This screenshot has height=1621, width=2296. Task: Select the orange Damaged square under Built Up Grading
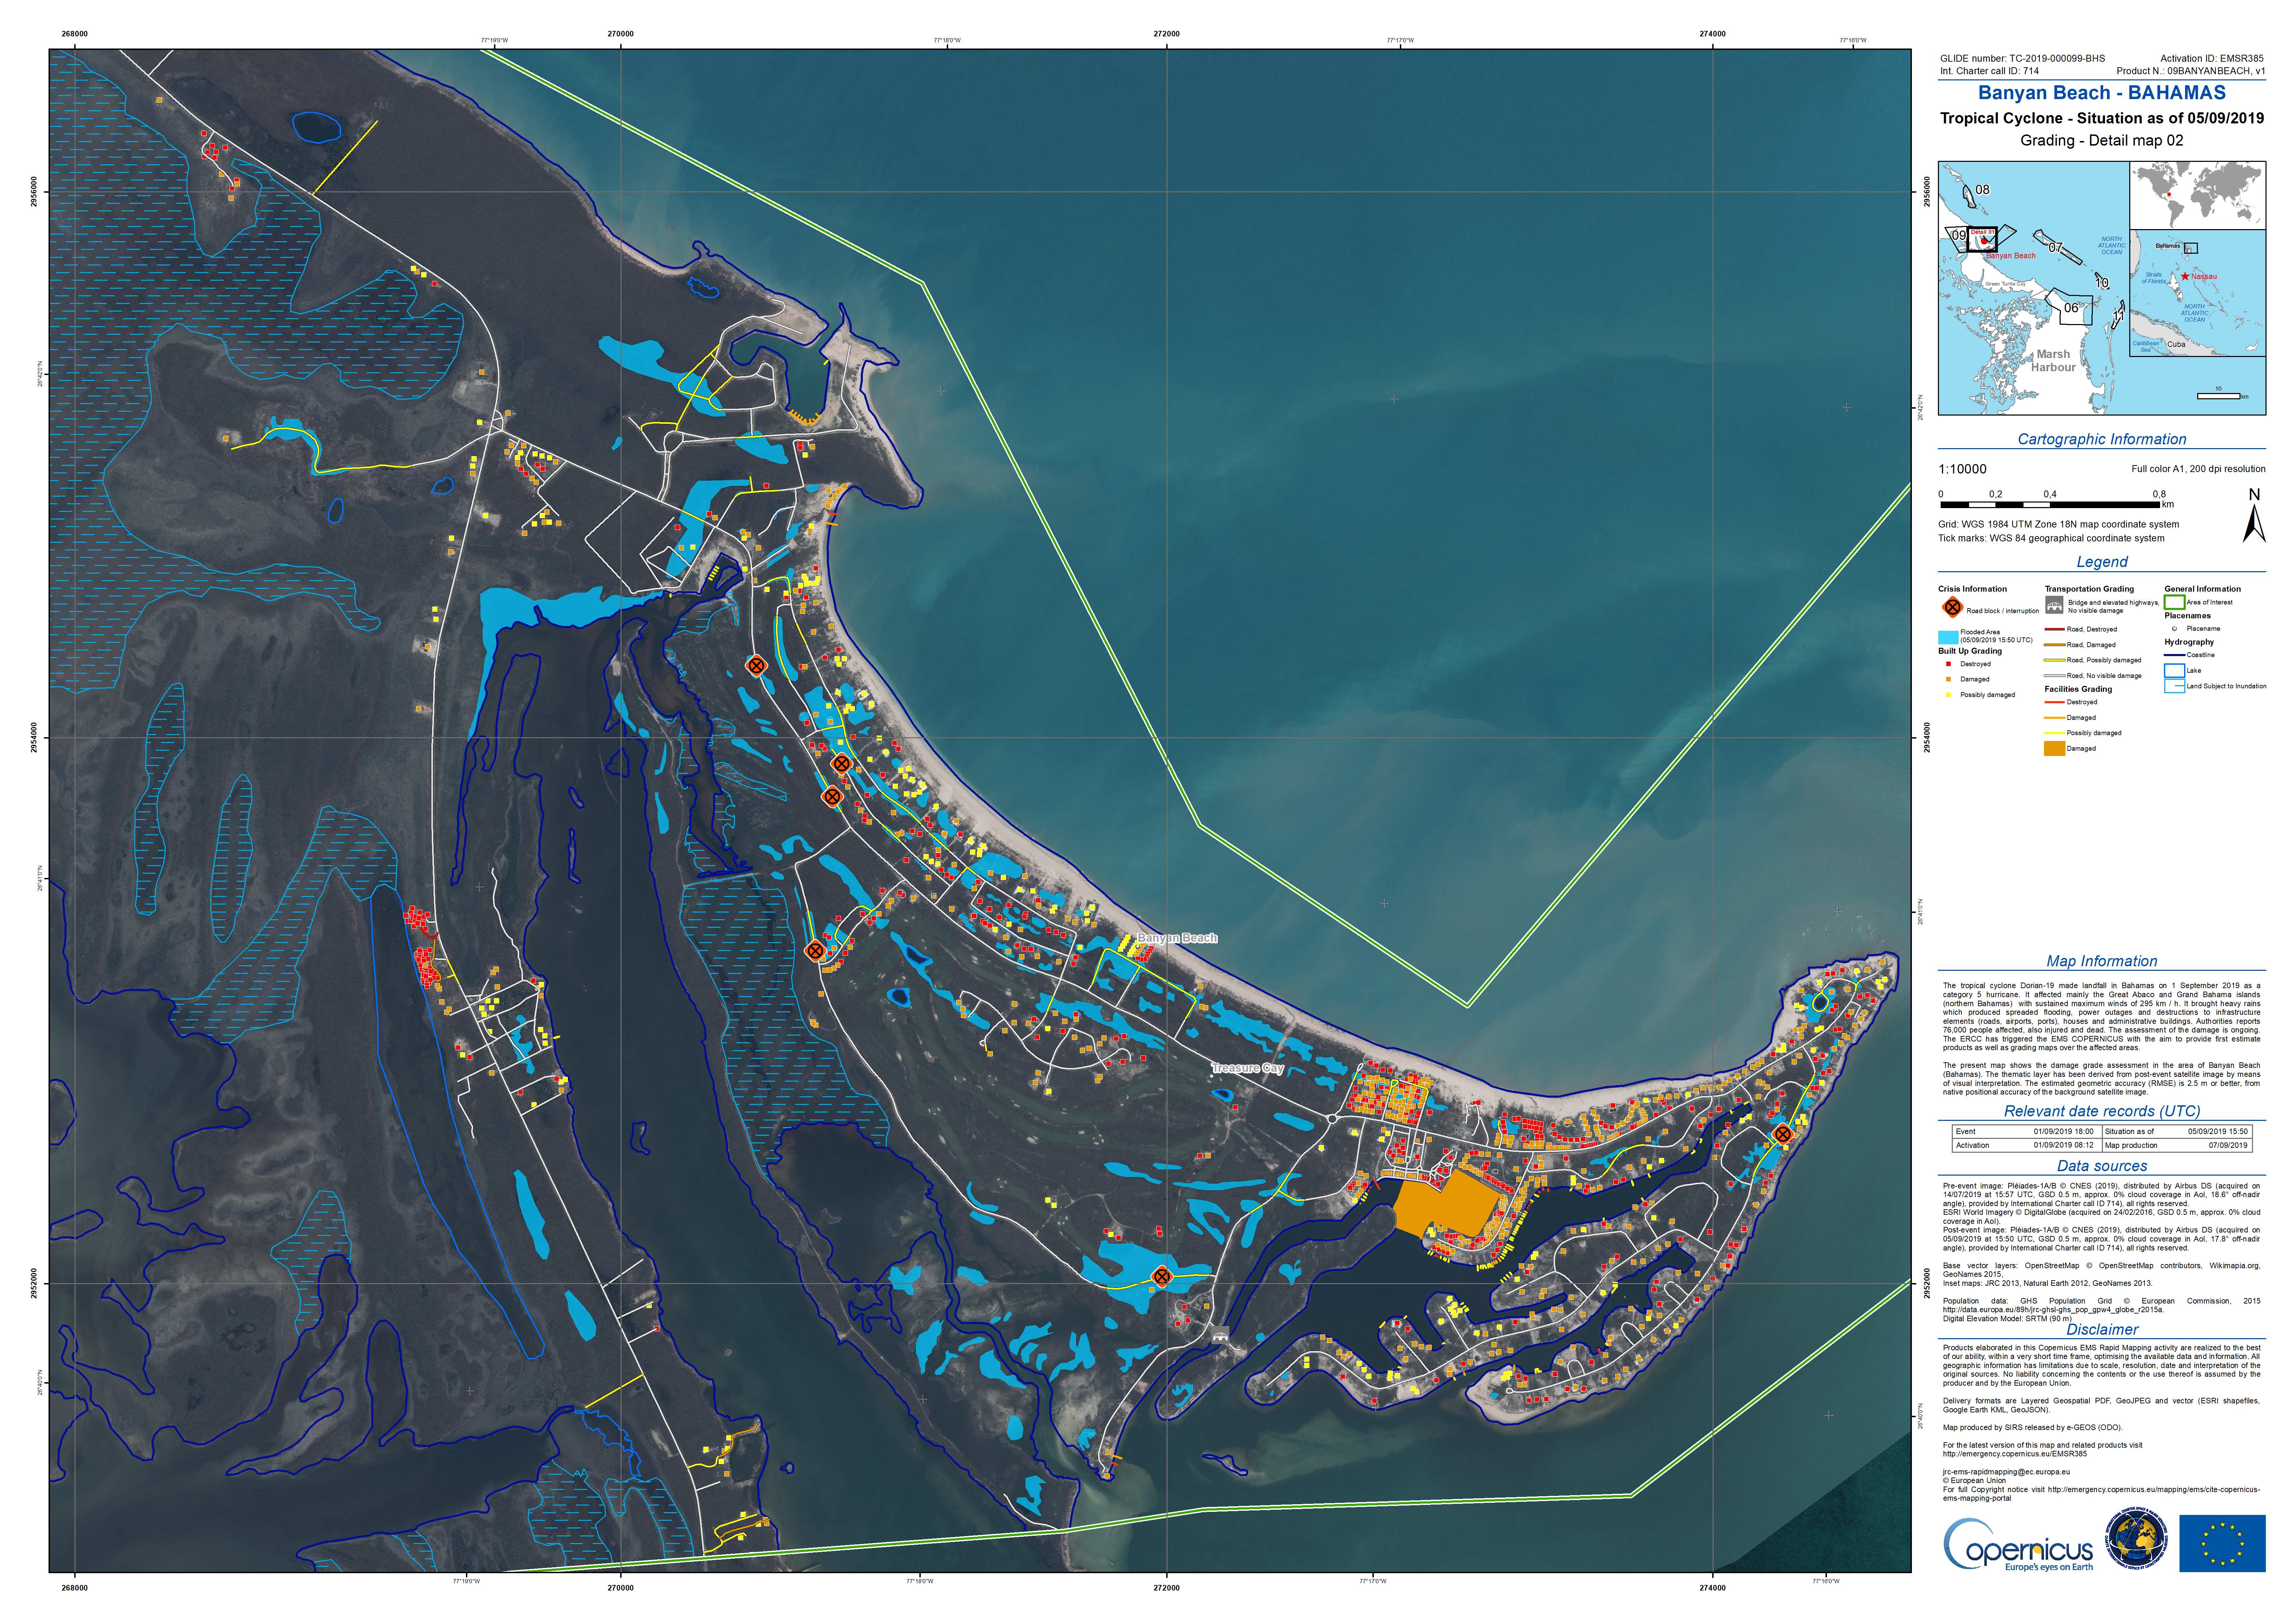coord(1948,679)
